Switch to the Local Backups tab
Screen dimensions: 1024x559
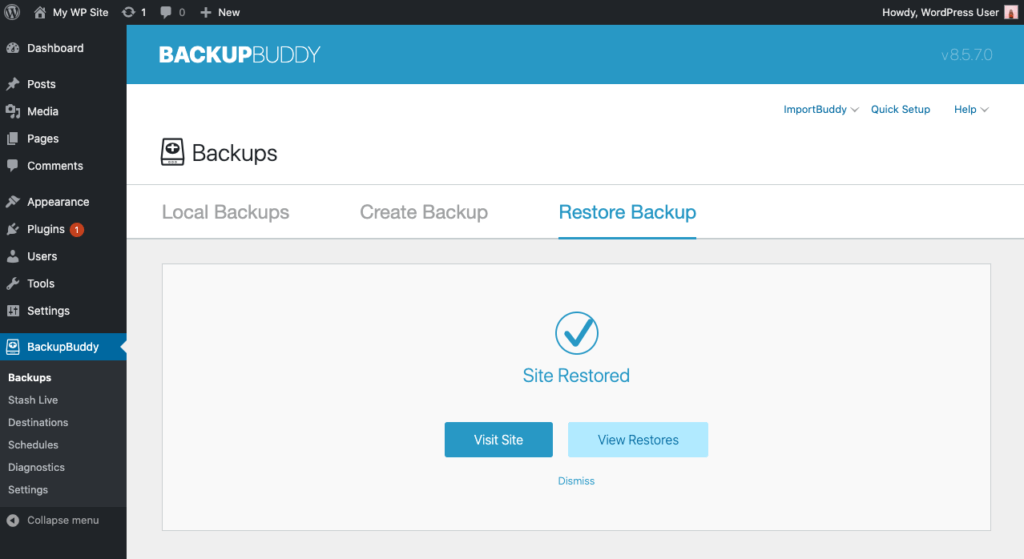(225, 212)
